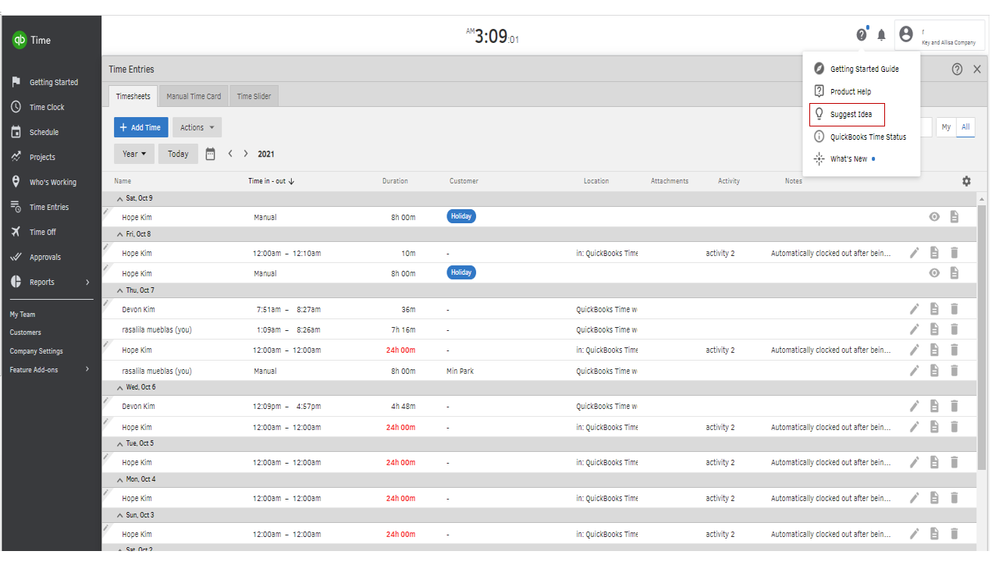Screen dimensions: 999x562
Task: Collapse the Mon, Oct 4 group
Action: coord(119,479)
